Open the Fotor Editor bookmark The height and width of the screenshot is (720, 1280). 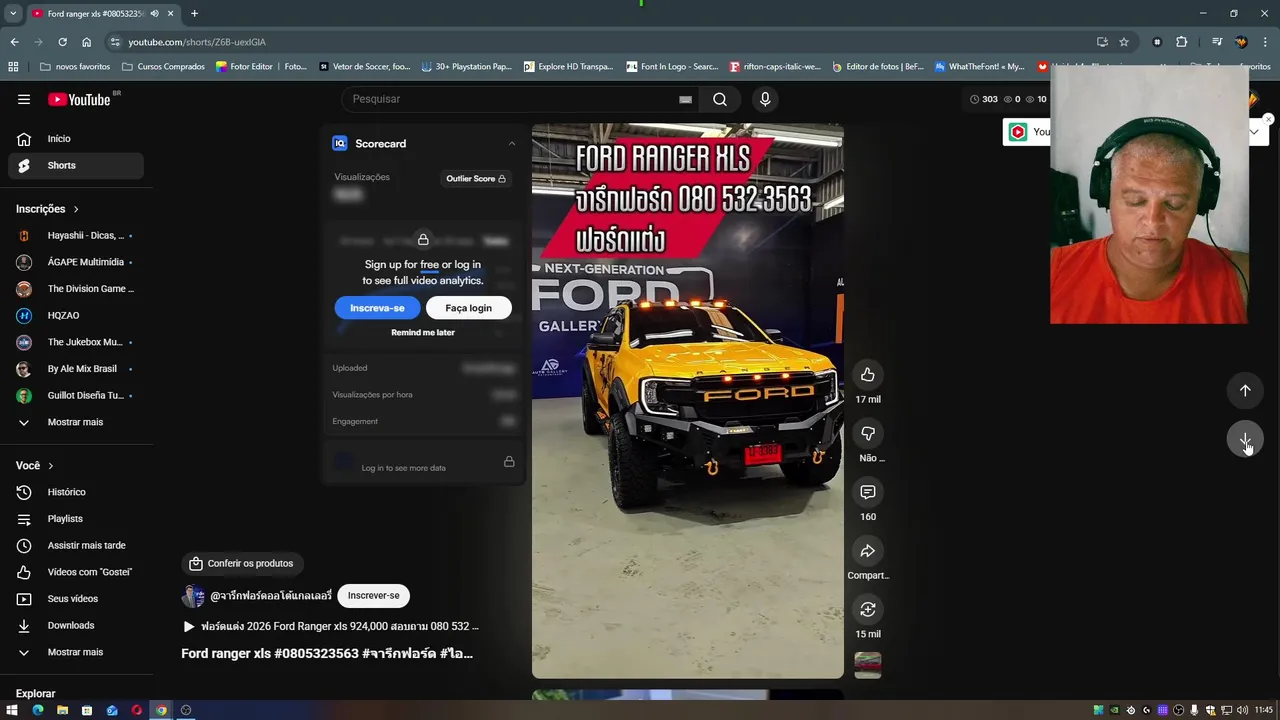click(x=262, y=67)
